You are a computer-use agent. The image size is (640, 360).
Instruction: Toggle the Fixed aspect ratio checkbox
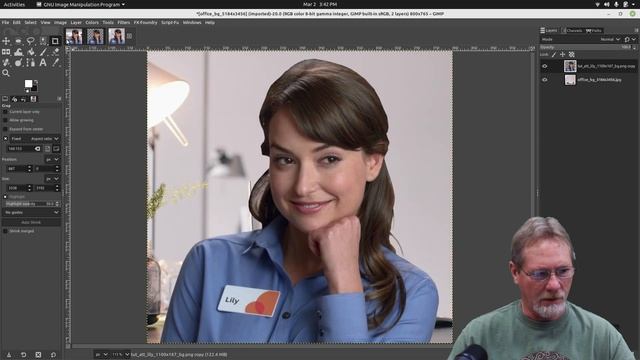pyautogui.click(x=5, y=139)
